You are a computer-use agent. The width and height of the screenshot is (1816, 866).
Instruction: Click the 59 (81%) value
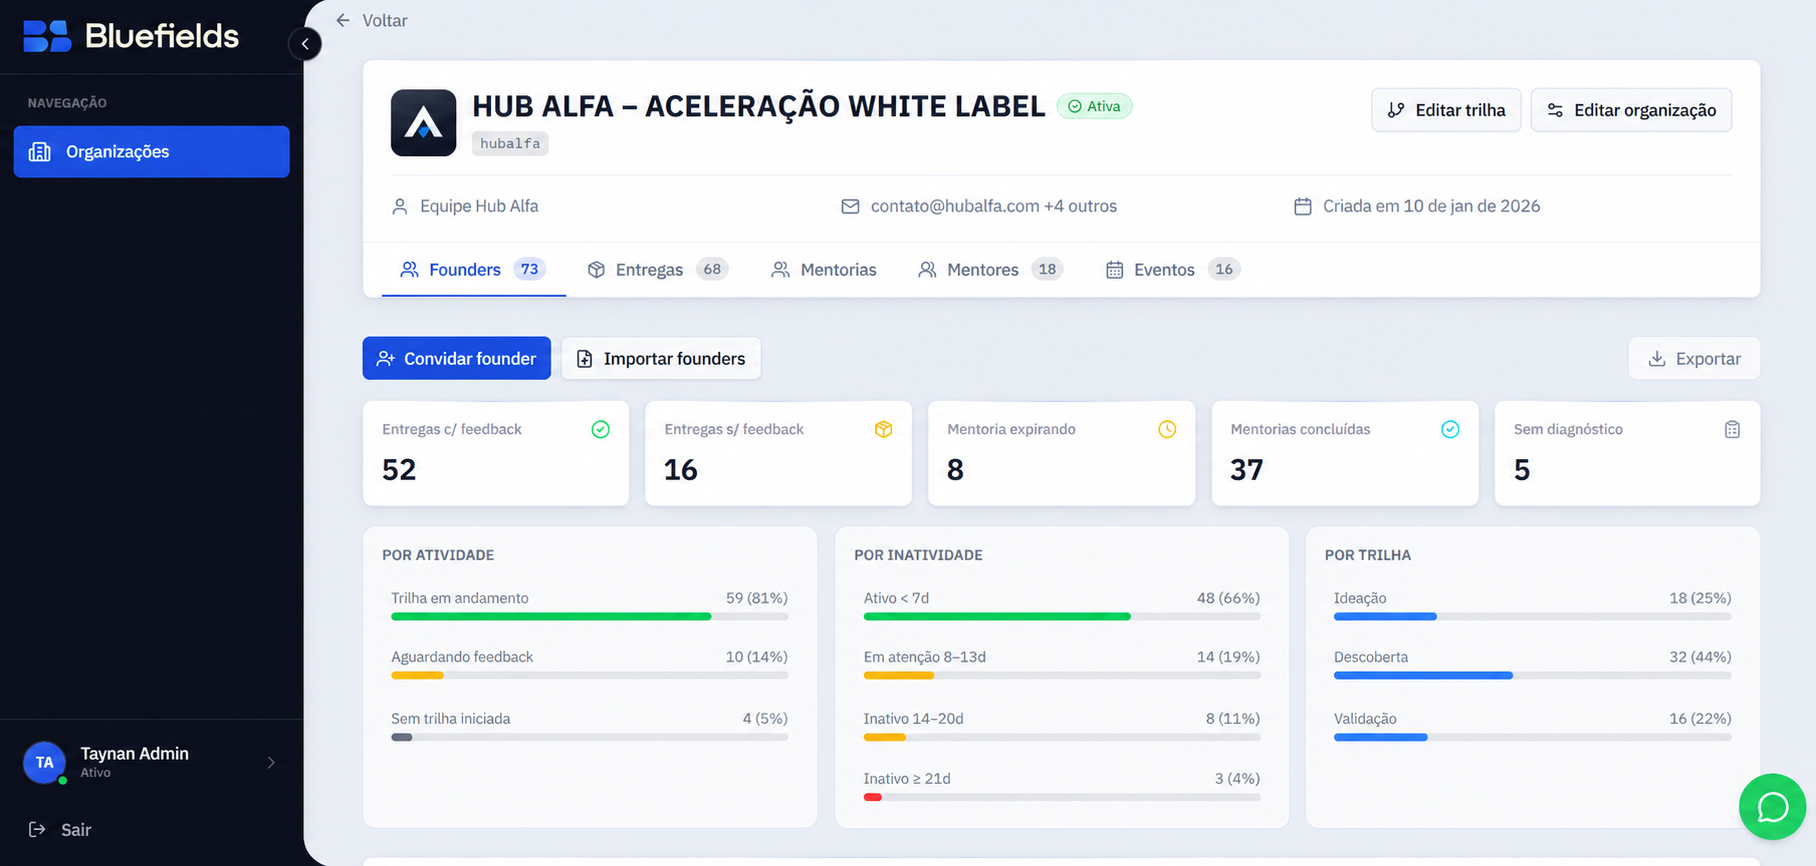pos(757,598)
